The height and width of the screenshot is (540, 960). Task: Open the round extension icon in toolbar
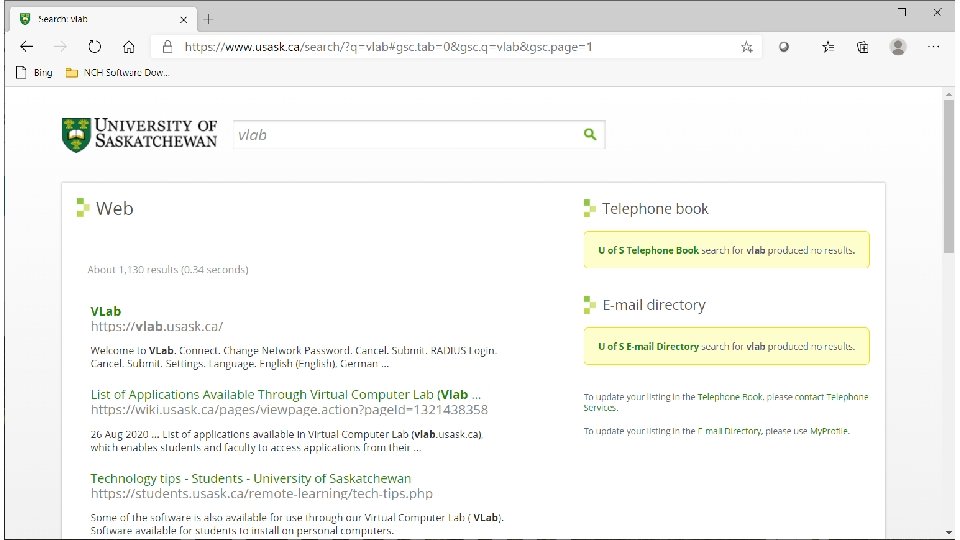click(784, 47)
